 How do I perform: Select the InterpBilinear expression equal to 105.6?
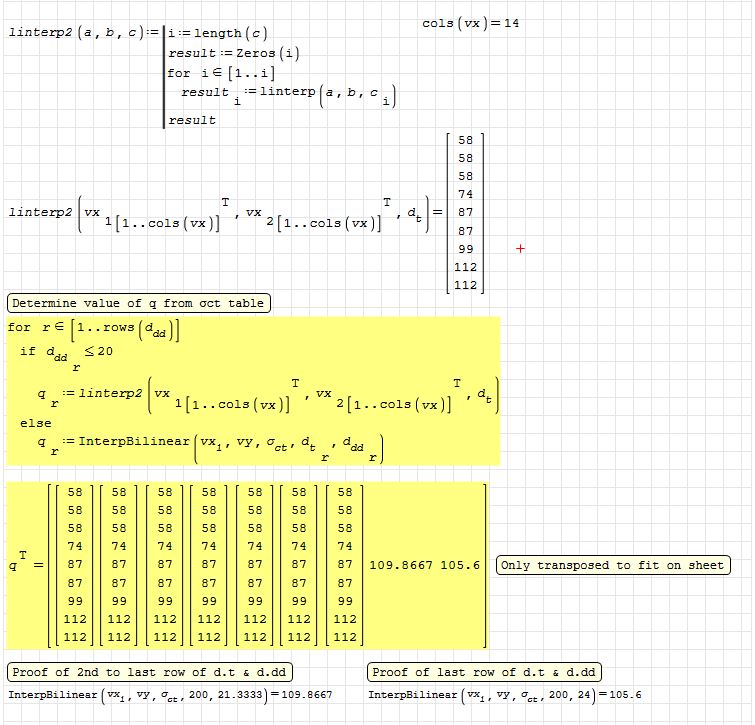[505, 695]
